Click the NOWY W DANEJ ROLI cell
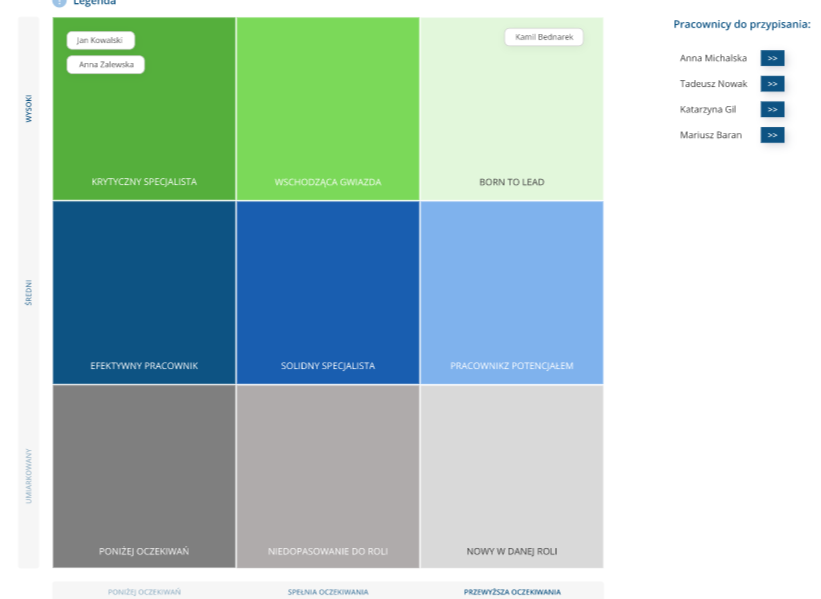 [x=512, y=476]
